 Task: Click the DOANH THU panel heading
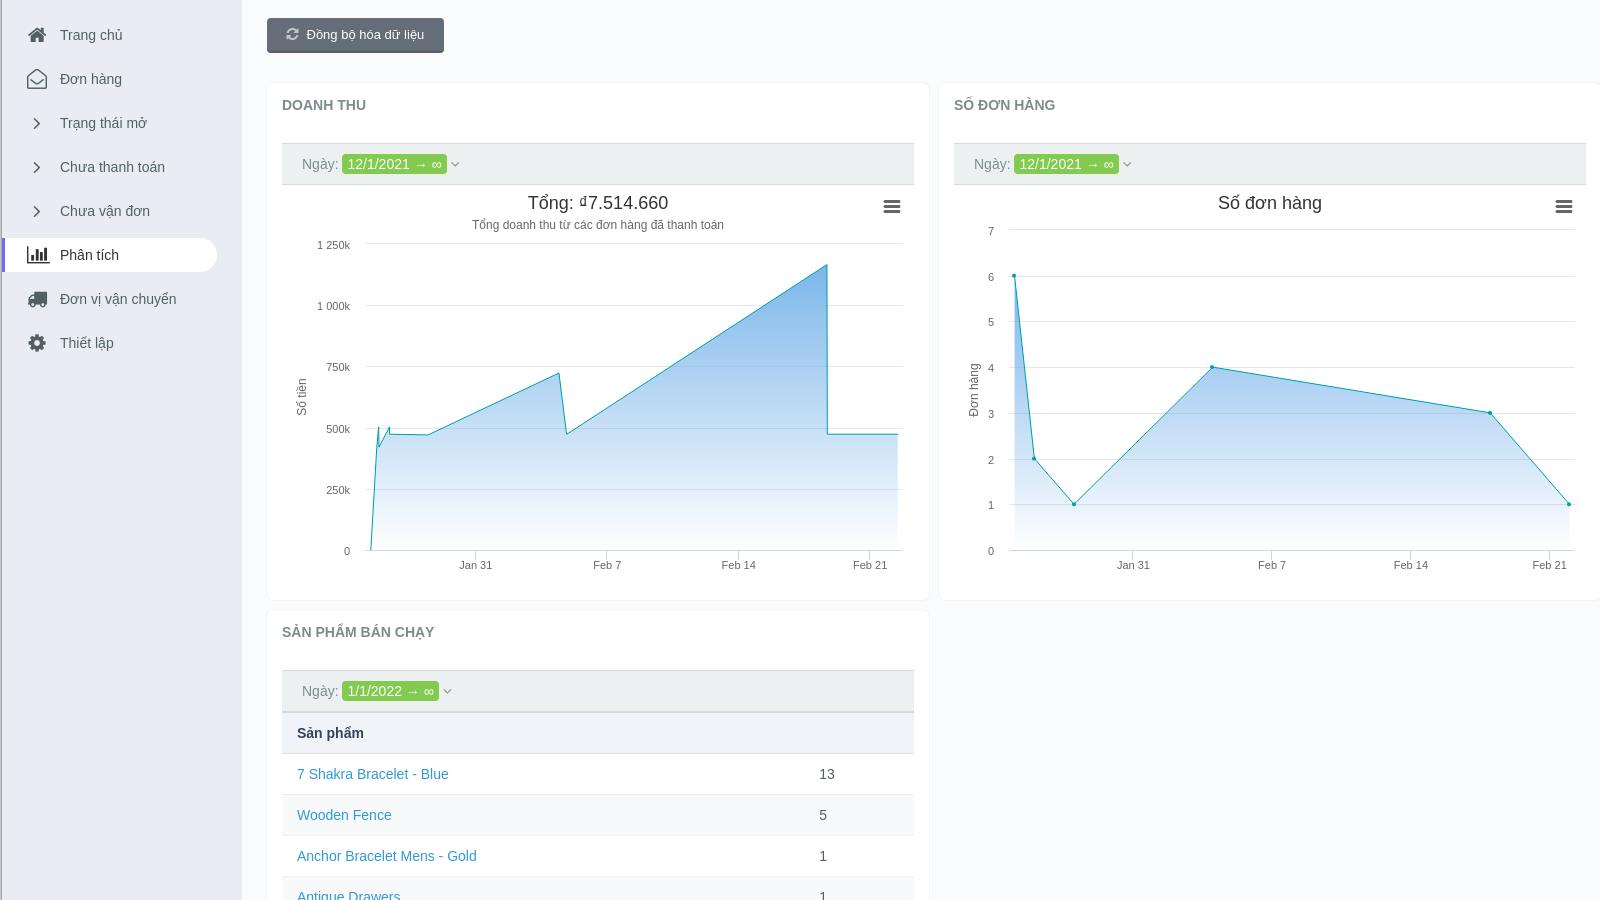(x=324, y=105)
